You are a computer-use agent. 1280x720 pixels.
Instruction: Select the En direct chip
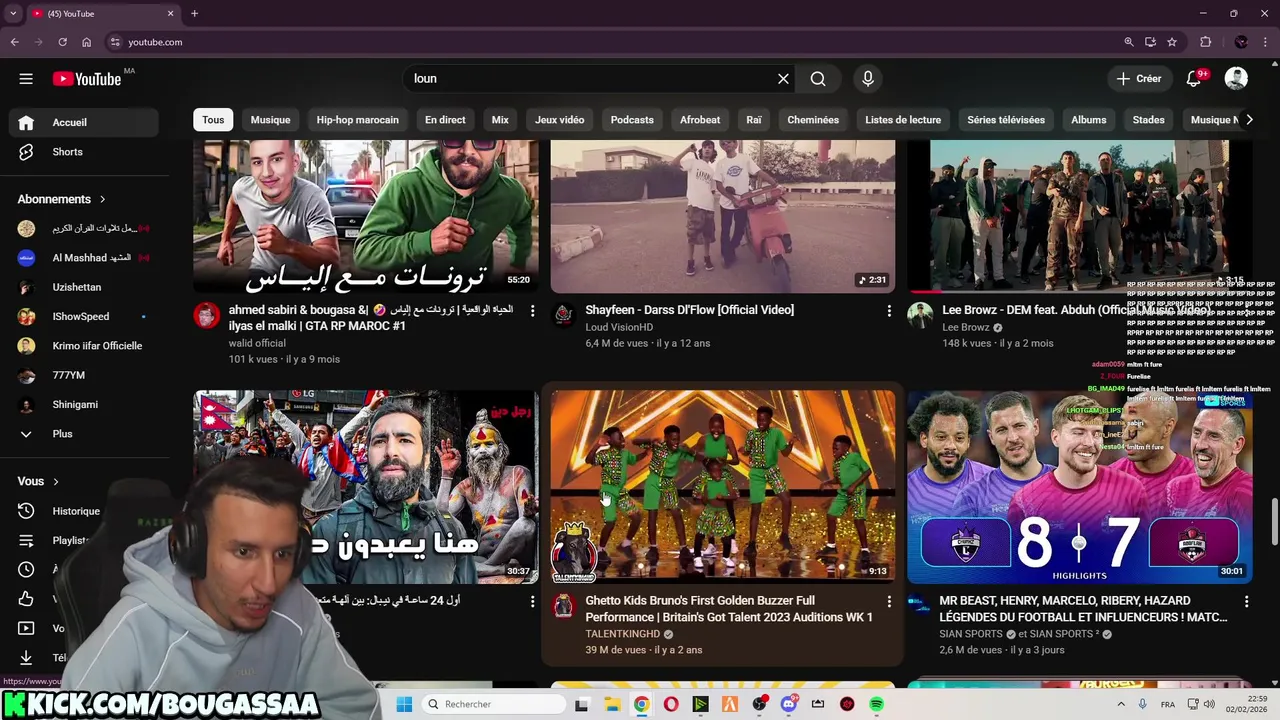[x=445, y=120]
